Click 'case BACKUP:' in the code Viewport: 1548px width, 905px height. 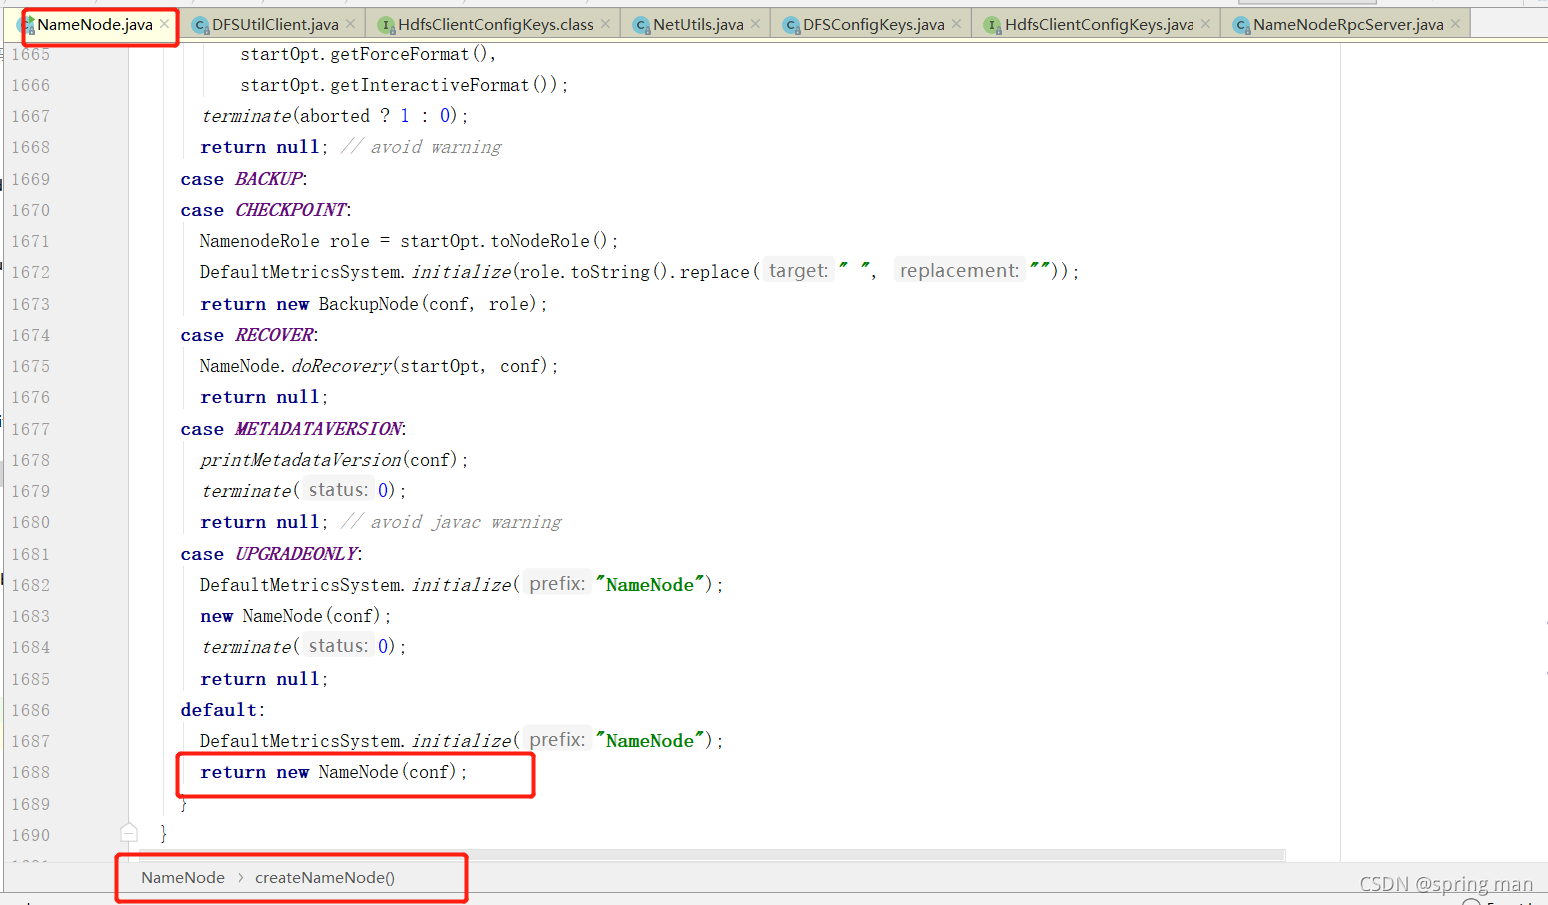[244, 179]
